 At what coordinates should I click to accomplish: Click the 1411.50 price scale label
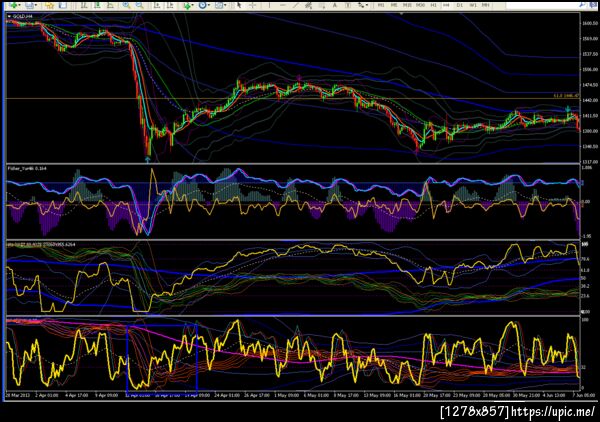pyautogui.click(x=590, y=116)
